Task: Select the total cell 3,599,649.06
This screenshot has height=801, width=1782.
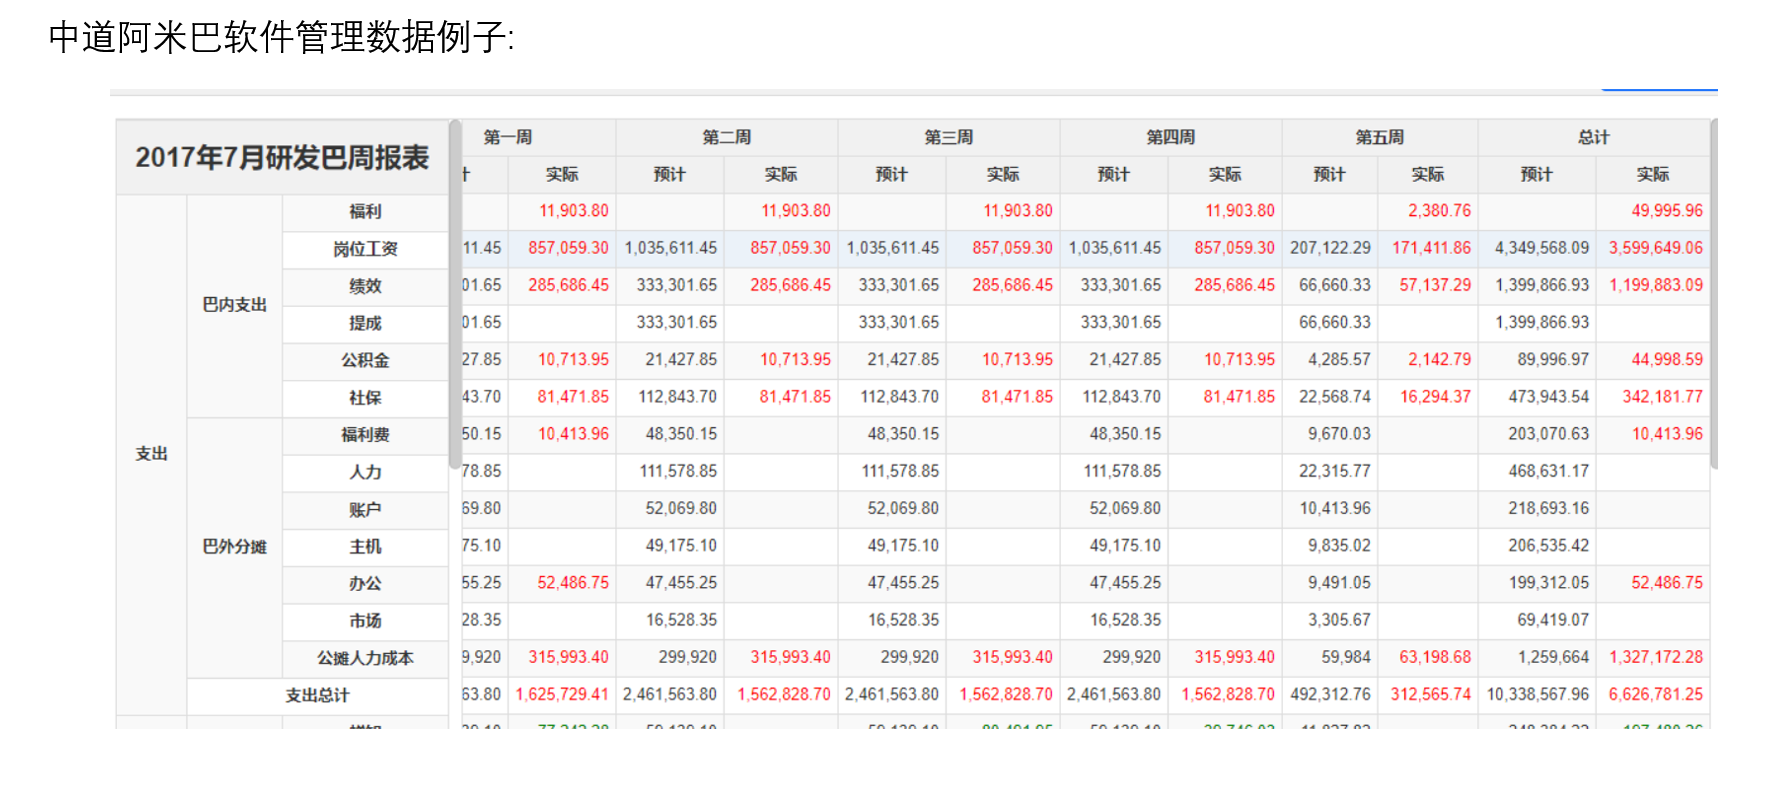Action: [1653, 248]
